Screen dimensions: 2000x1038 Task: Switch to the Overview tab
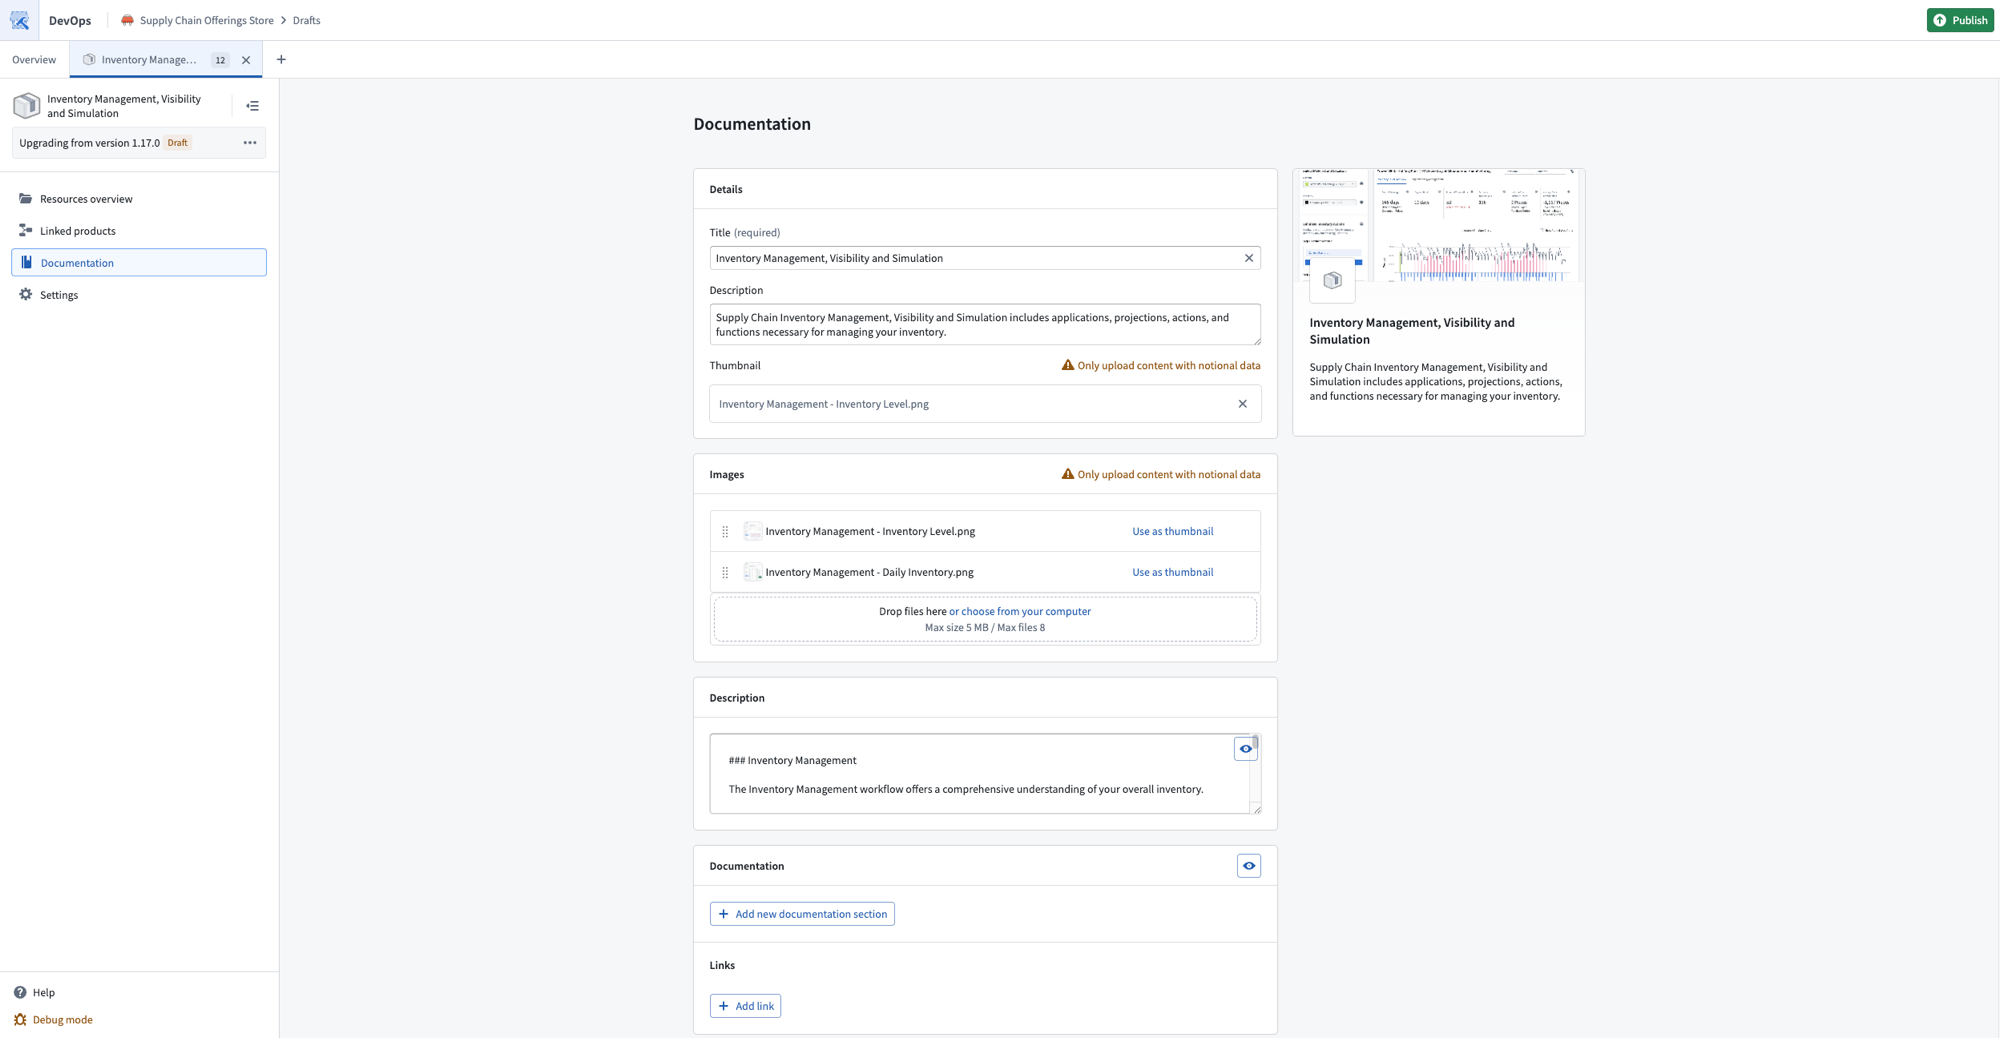(x=34, y=60)
